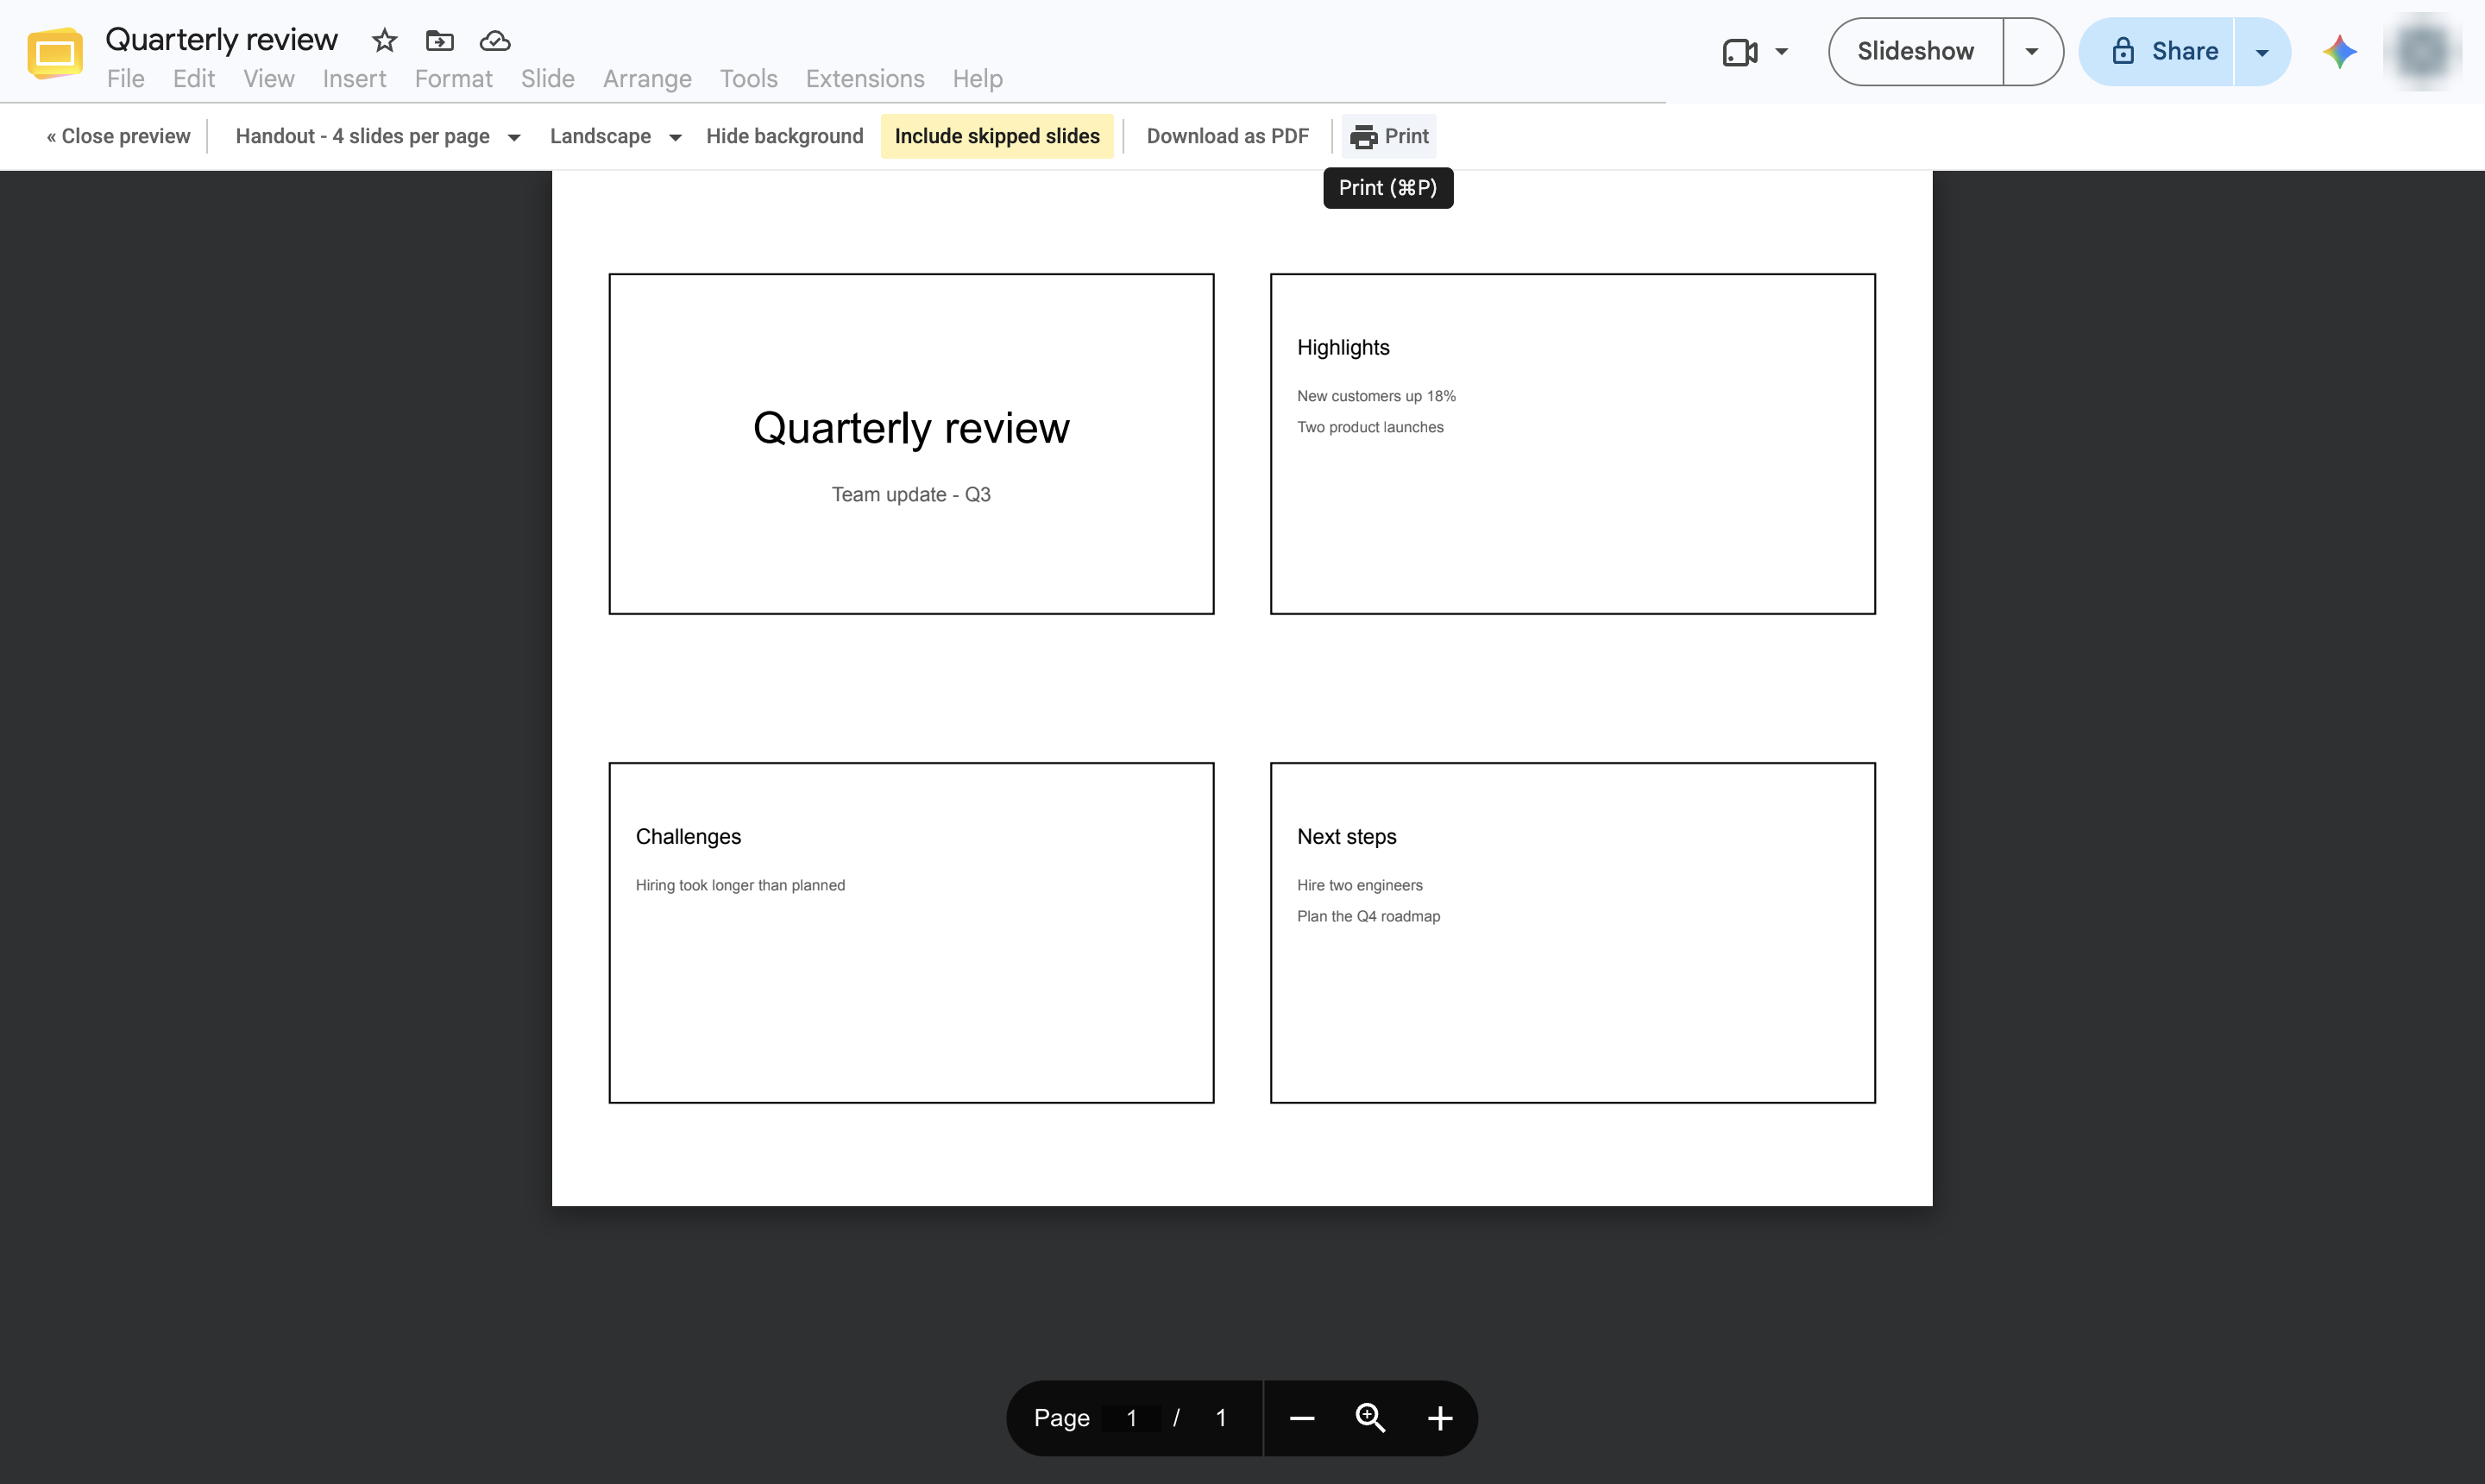This screenshot has width=2485, height=1484.
Task: Select the Highlights slide thumbnail
Action: coord(1573,444)
